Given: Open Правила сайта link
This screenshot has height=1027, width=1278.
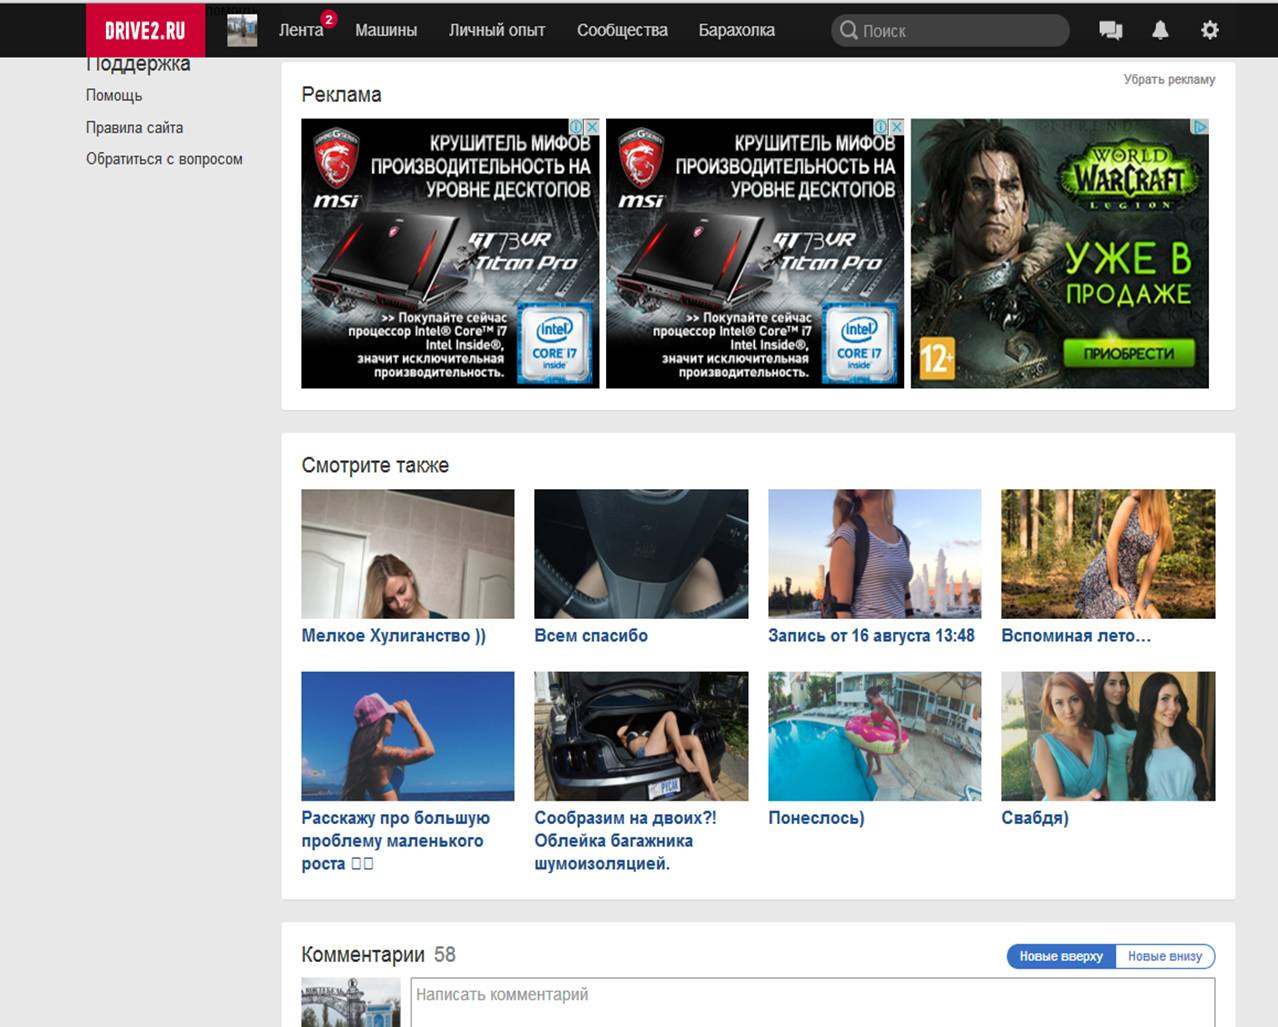Looking at the screenshot, I should tap(134, 127).
